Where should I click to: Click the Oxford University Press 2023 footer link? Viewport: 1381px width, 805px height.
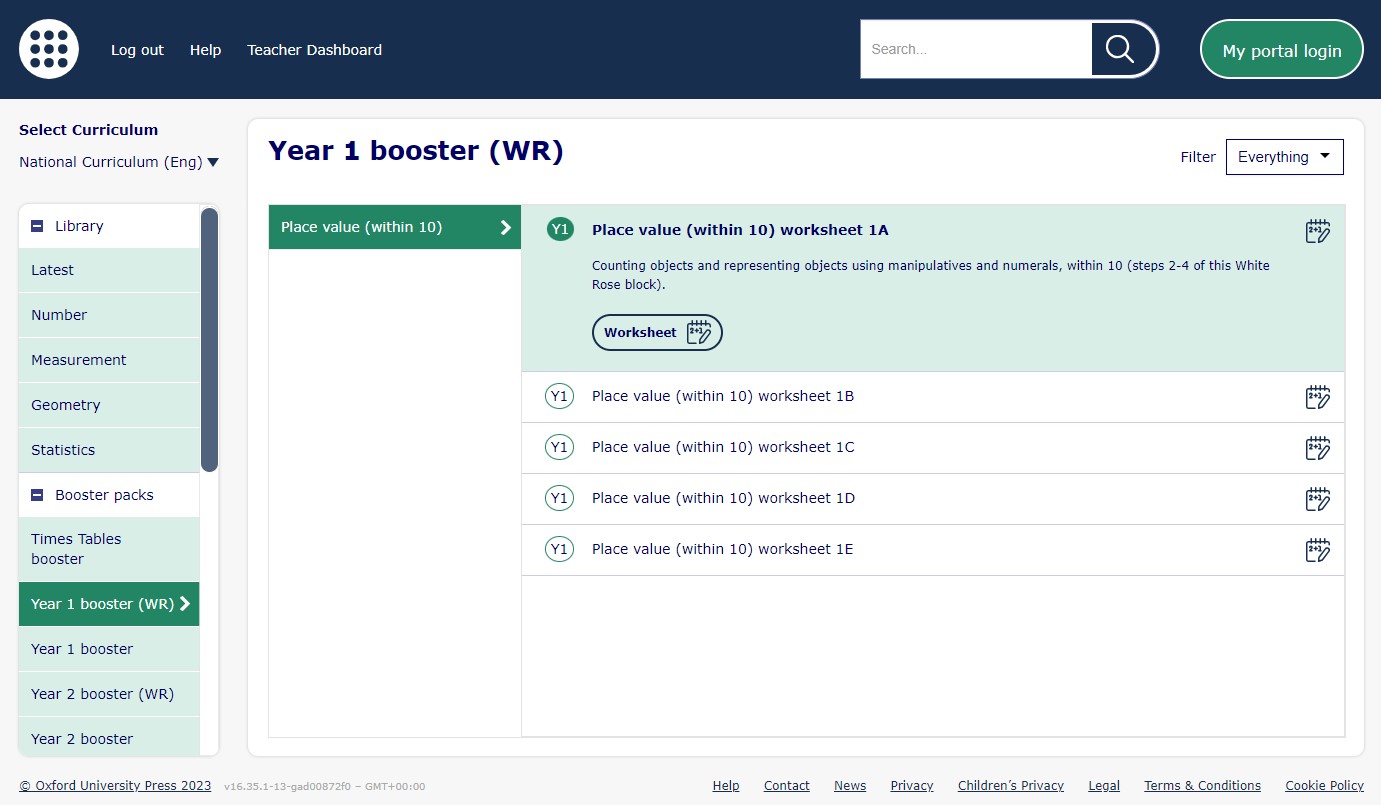tap(115, 786)
